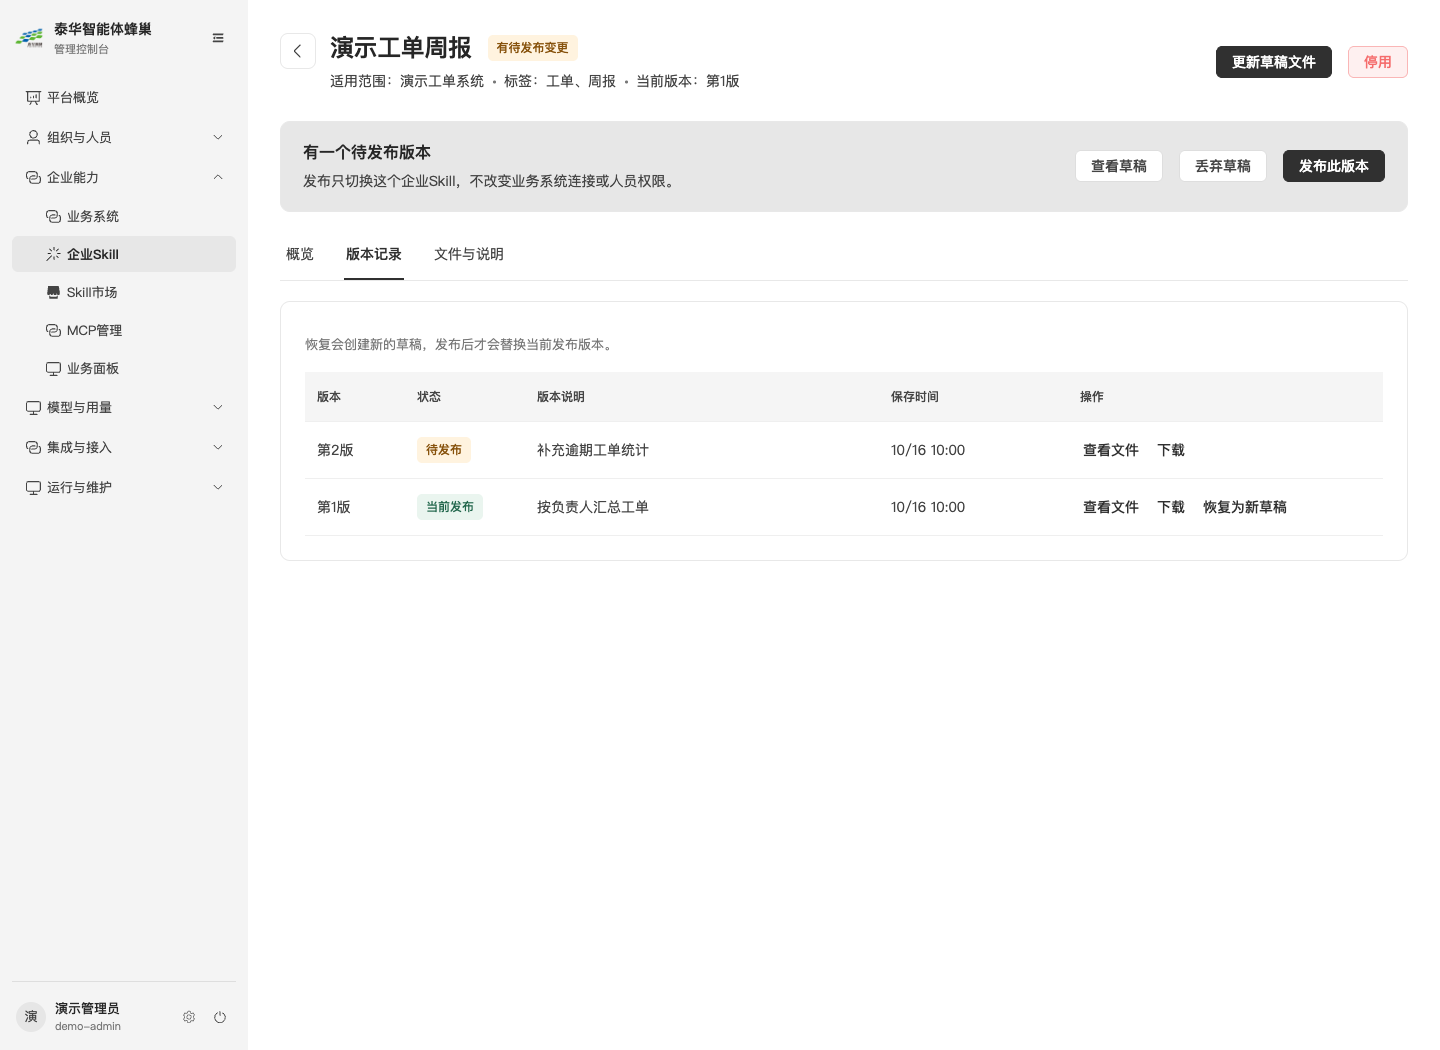Open Skill市场 from the sidebar
Viewport: 1440px width, 1050px height.
click(124, 292)
